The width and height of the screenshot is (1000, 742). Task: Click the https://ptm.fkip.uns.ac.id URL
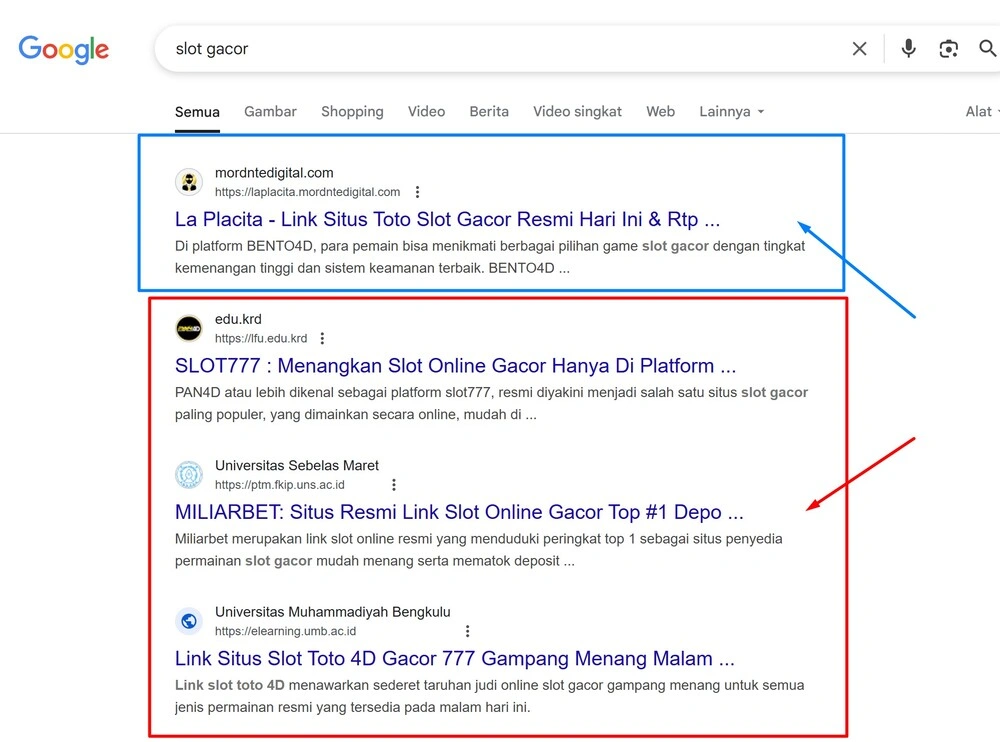[279, 485]
